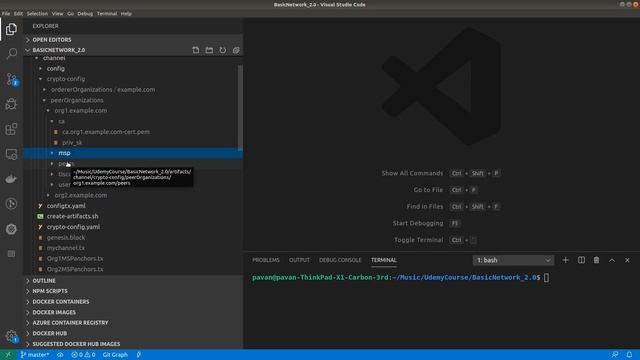Open the View menu

[x=58, y=13]
